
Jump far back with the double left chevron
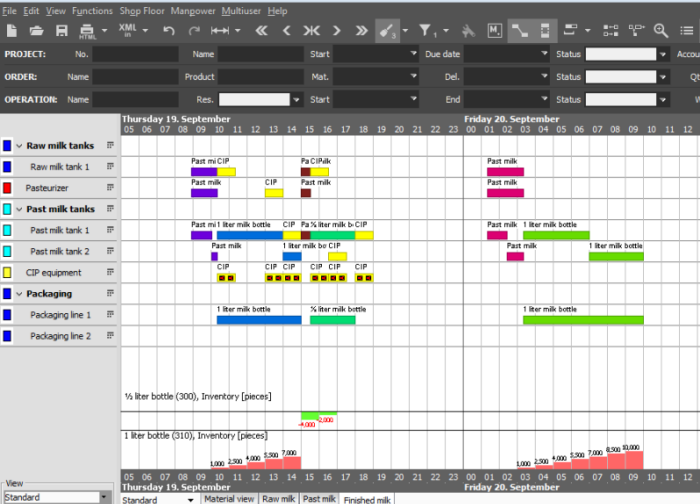tap(261, 31)
